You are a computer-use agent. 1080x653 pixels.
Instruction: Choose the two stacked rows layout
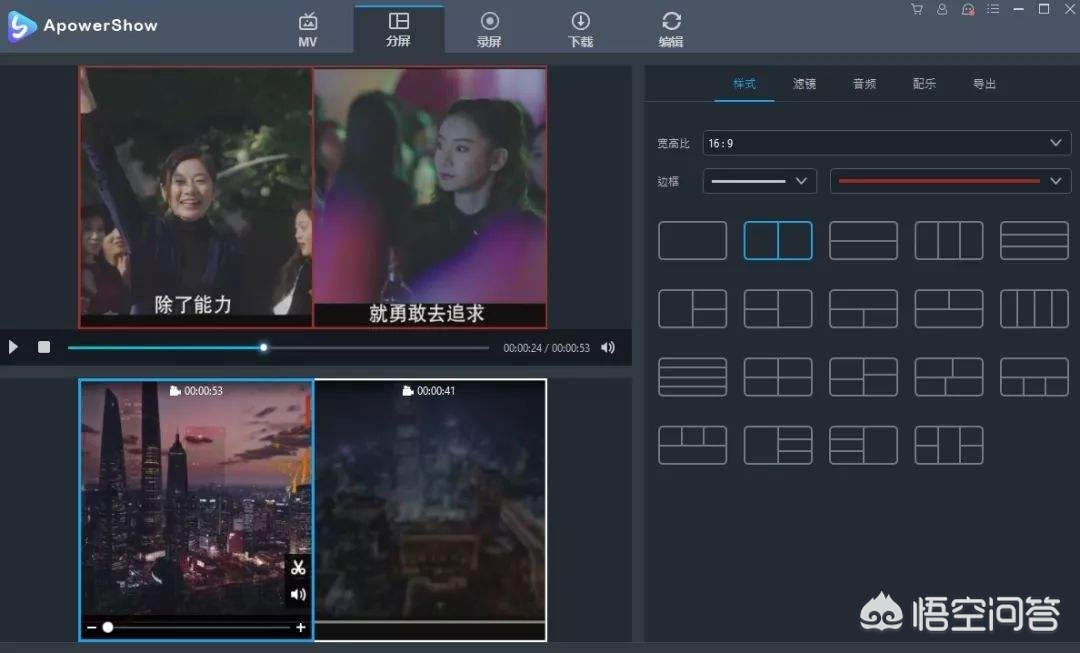point(863,240)
